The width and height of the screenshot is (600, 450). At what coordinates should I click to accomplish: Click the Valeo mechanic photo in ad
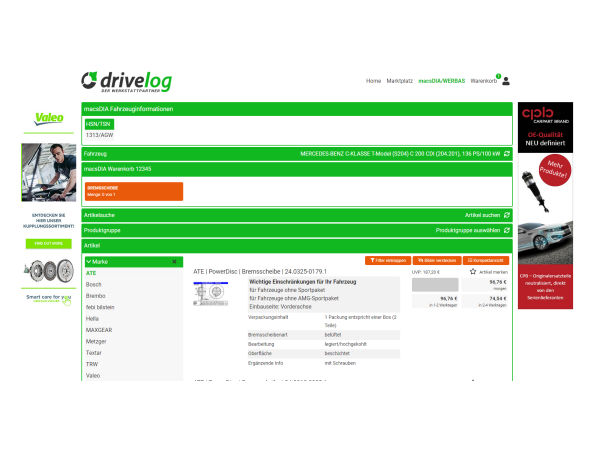(49, 172)
